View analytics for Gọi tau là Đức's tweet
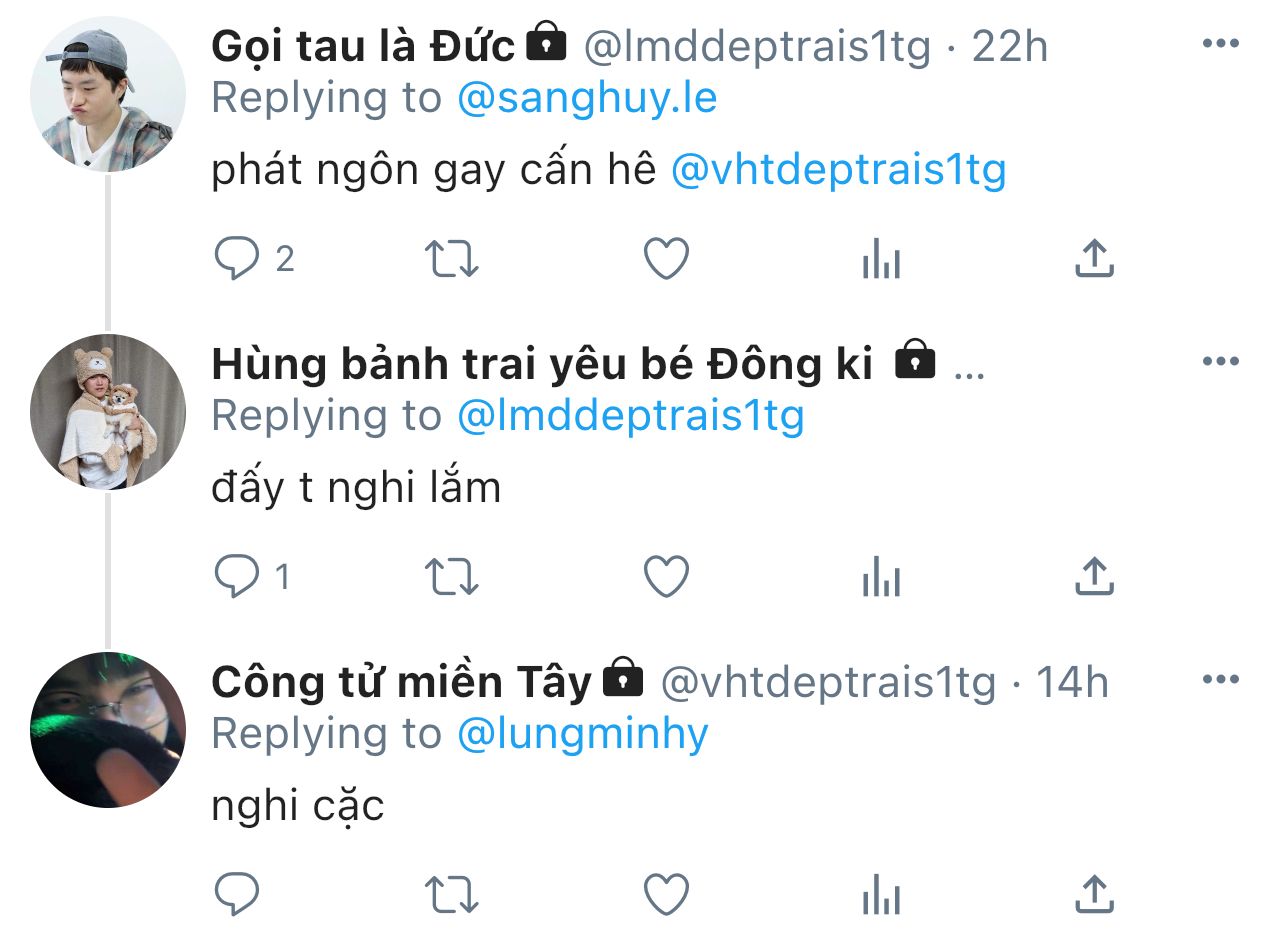The height and width of the screenshot is (932, 1284). (x=881, y=259)
